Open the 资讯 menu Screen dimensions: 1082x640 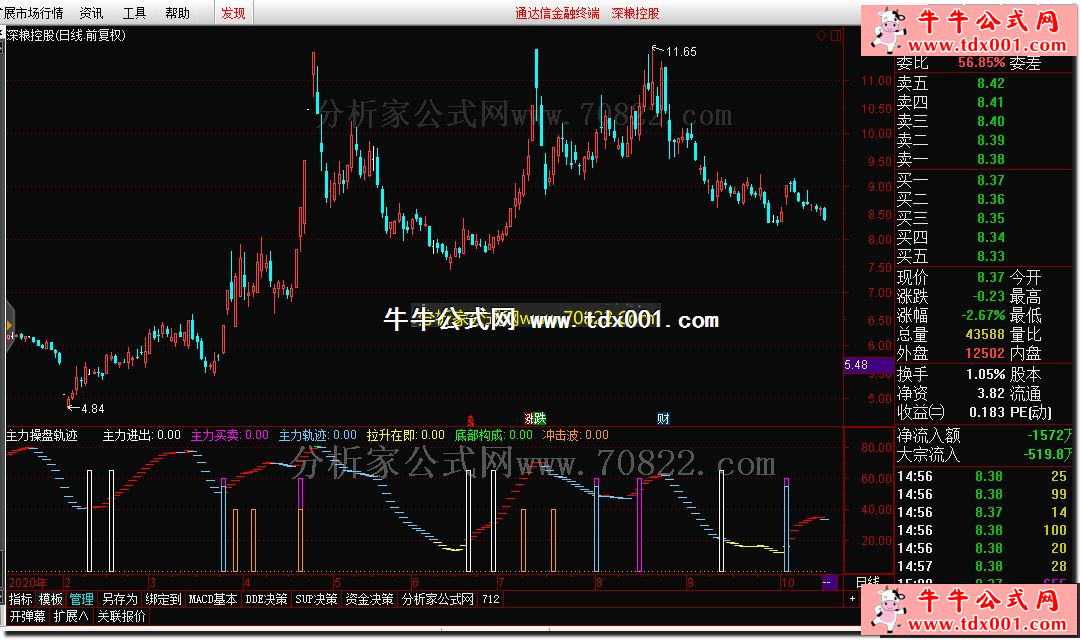tap(91, 13)
